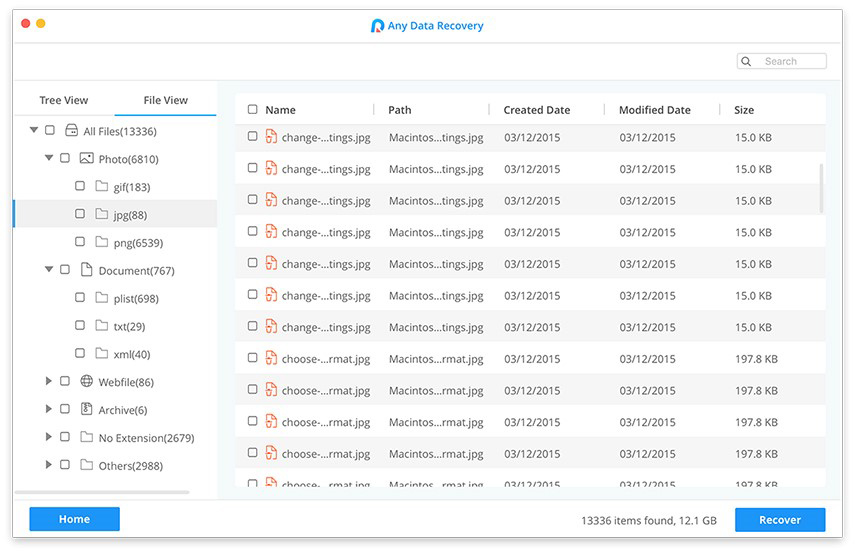Screen dimensions: 855x553
Task: Click file icon of first choose-...rmat.jpg row
Action: (271, 358)
